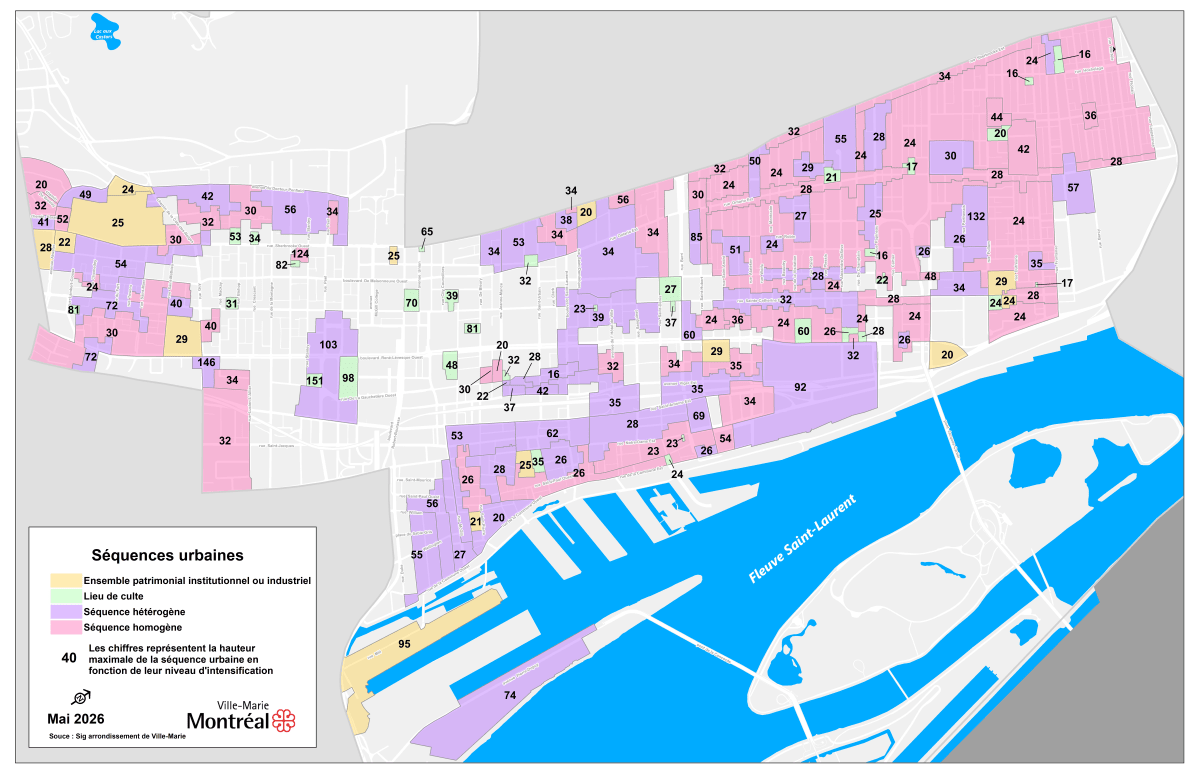This screenshot has height=776, width=1200.
Task: Click the purple 'Séquence hétérogène' legend swatch
Action: tap(66, 611)
